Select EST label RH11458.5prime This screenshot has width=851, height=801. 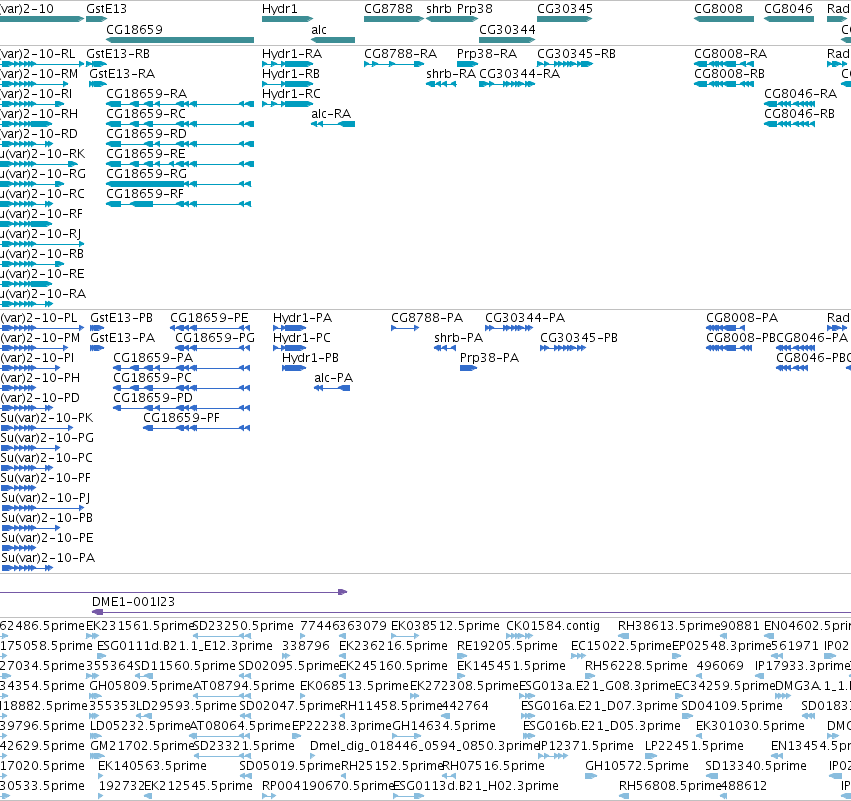click(392, 705)
